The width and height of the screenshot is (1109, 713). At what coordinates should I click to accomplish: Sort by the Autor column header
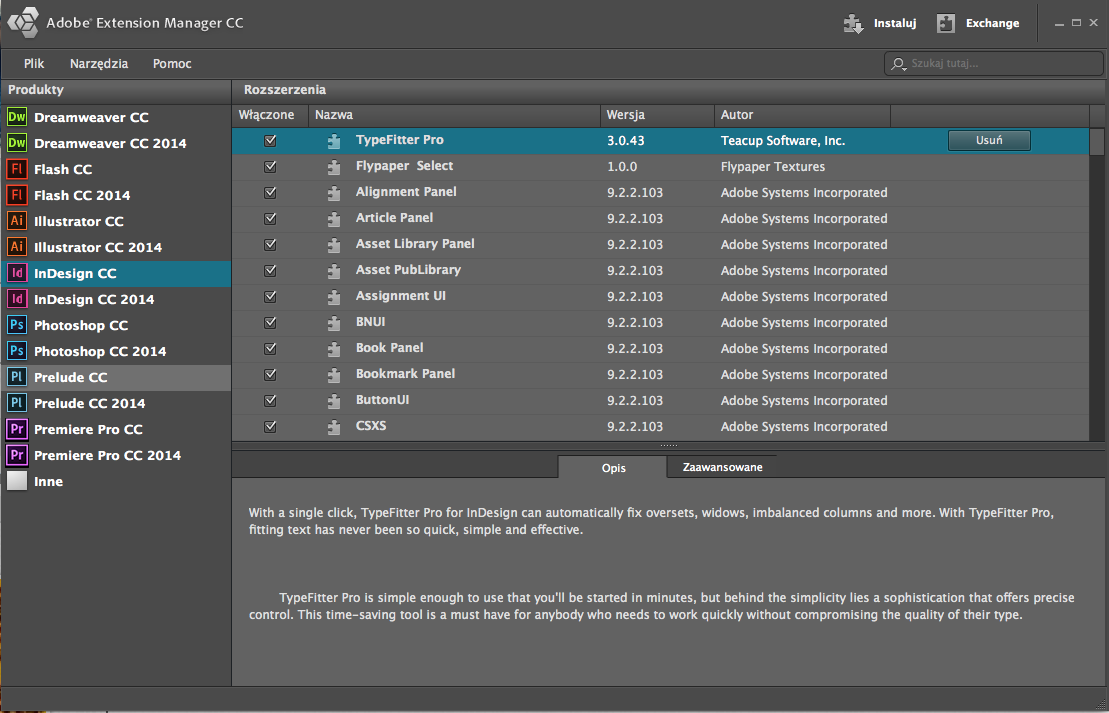[x=803, y=115]
